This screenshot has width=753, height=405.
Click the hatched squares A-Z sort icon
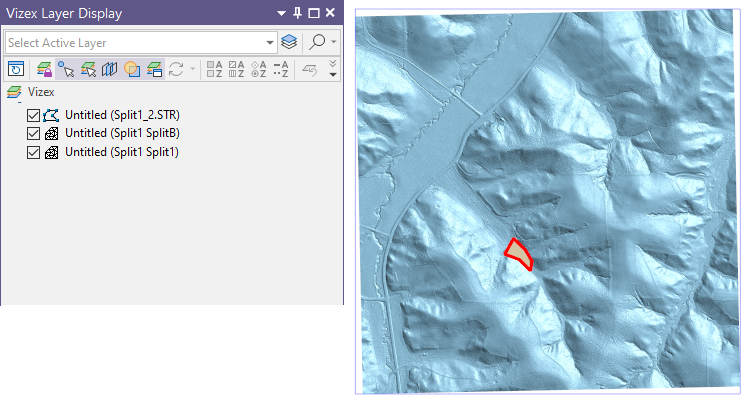[x=236, y=70]
